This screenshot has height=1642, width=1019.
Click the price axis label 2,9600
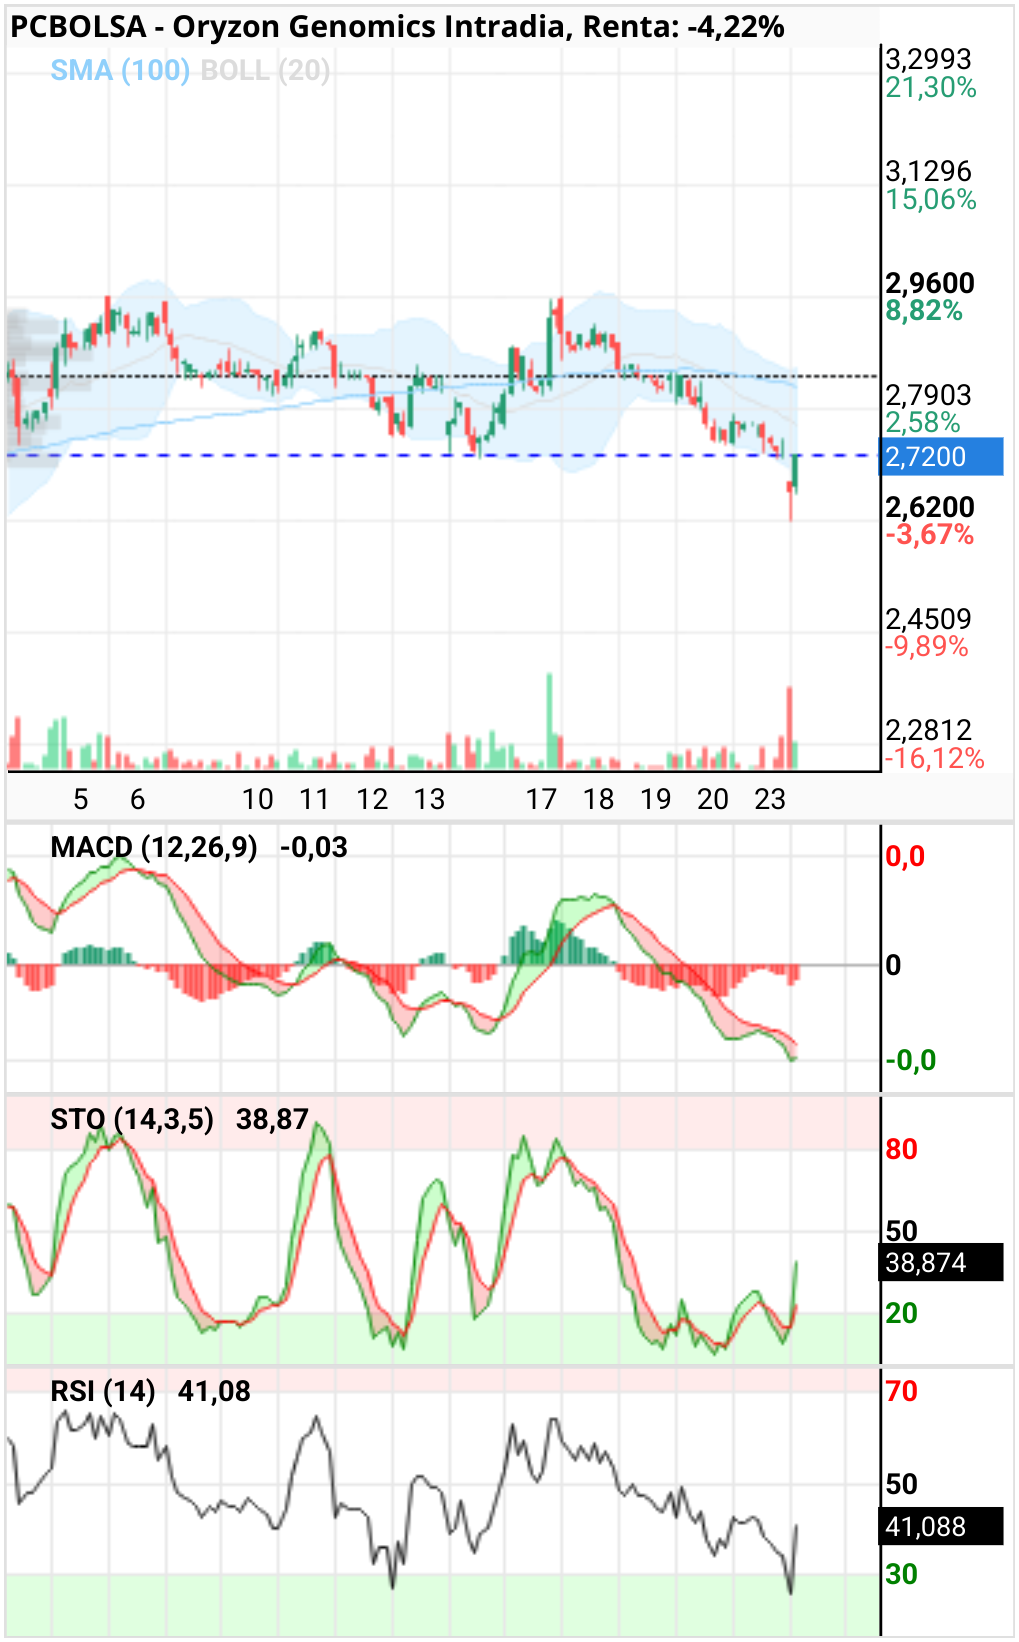pyautogui.click(x=930, y=283)
